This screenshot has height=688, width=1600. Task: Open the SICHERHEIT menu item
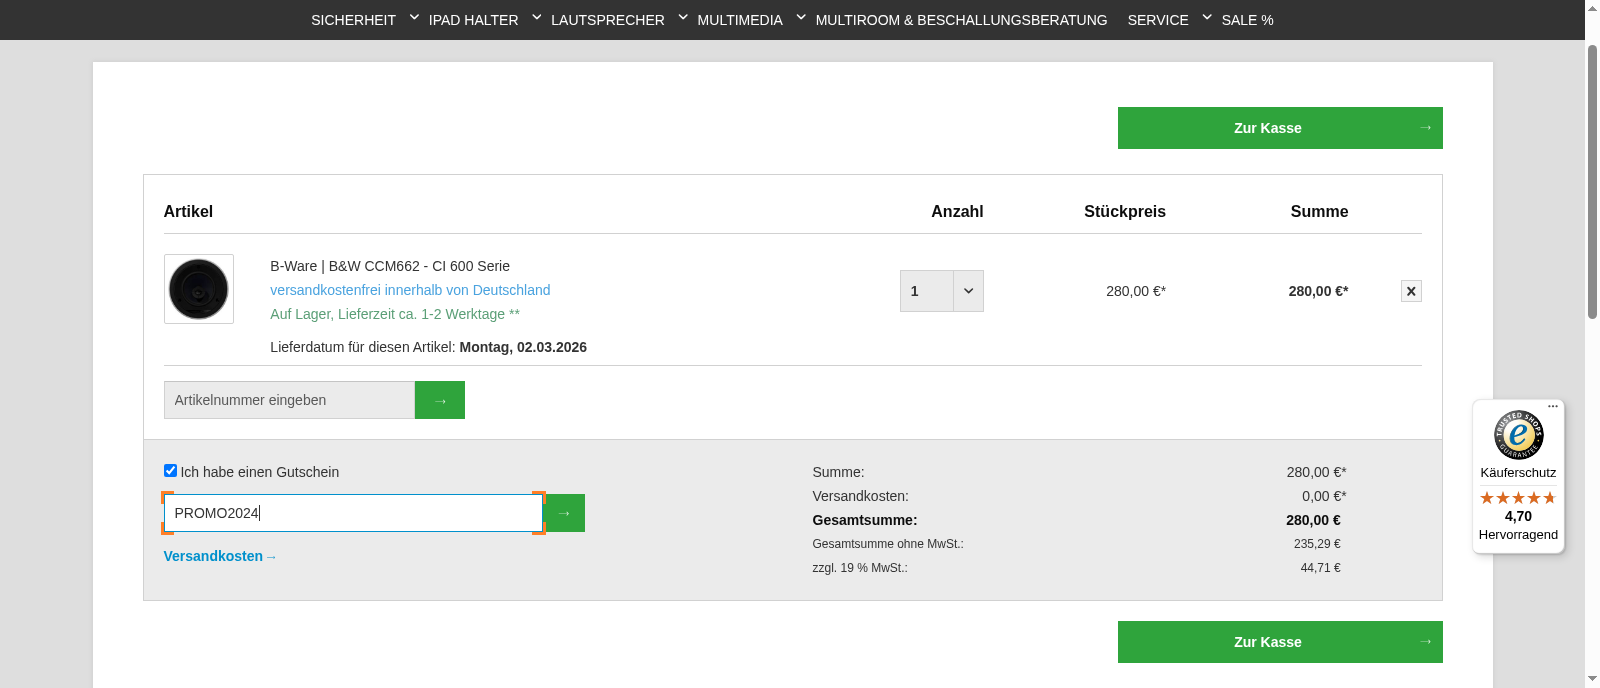(353, 20)
